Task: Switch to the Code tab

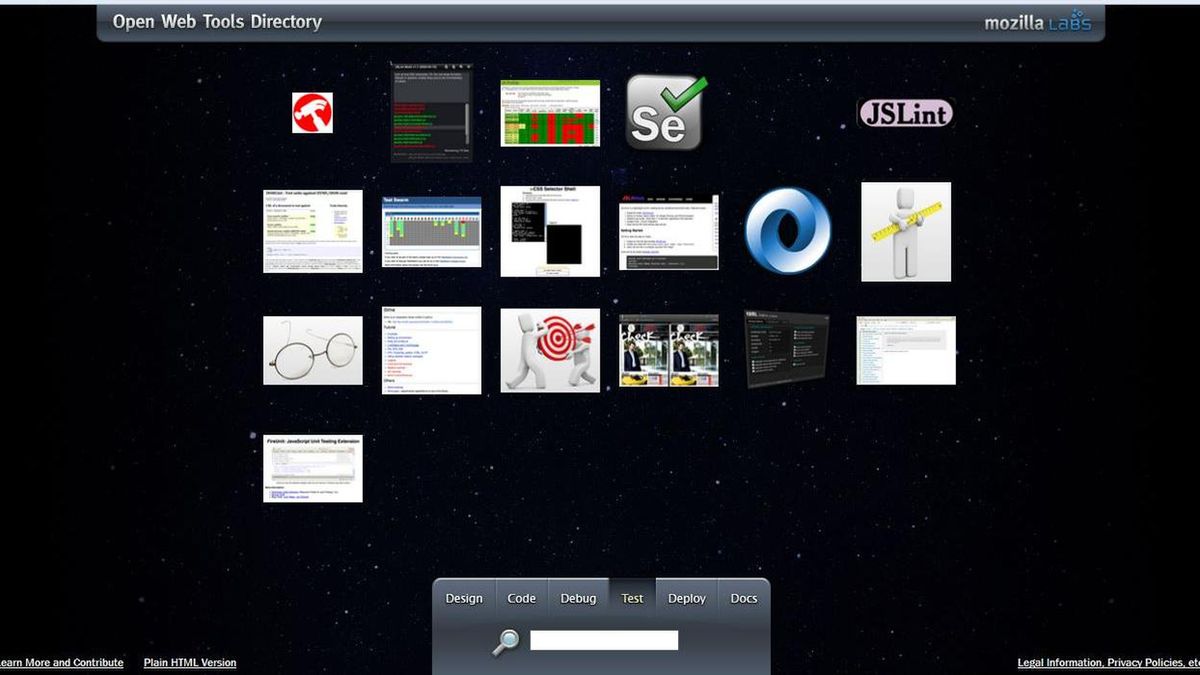Action: pos(522,598)
